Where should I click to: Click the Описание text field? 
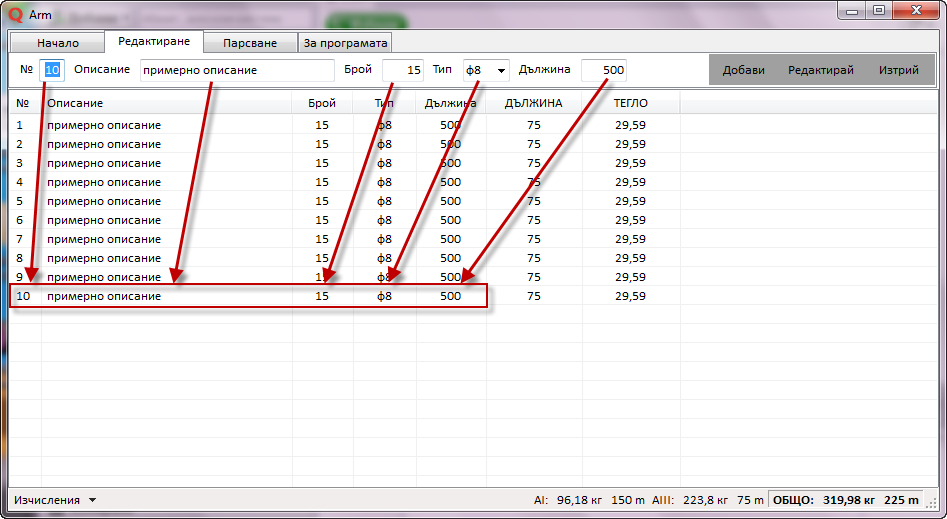coord(237,70)
